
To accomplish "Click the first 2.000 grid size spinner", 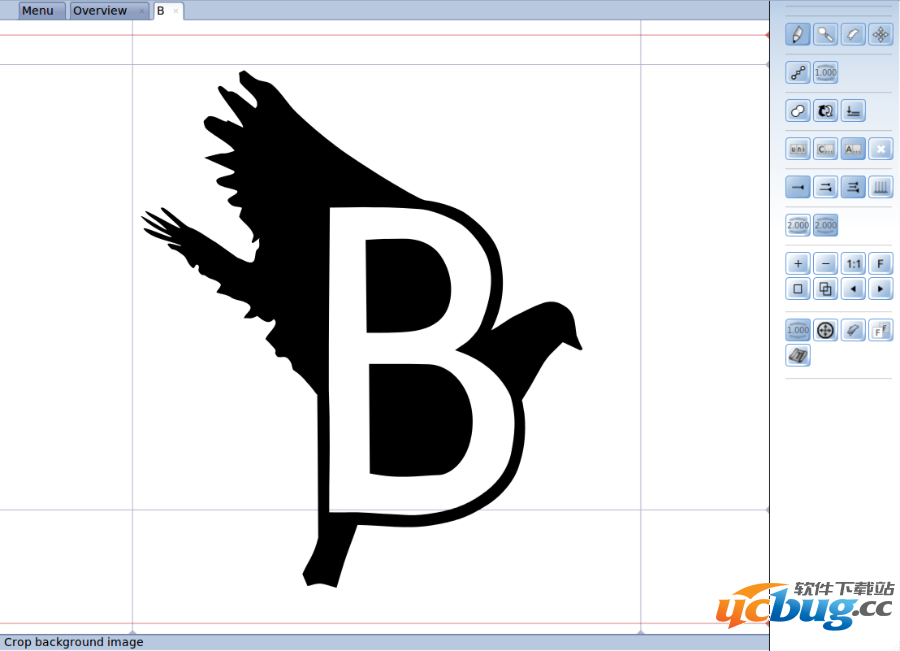I will pyautogui.click(x=798, y=226).
